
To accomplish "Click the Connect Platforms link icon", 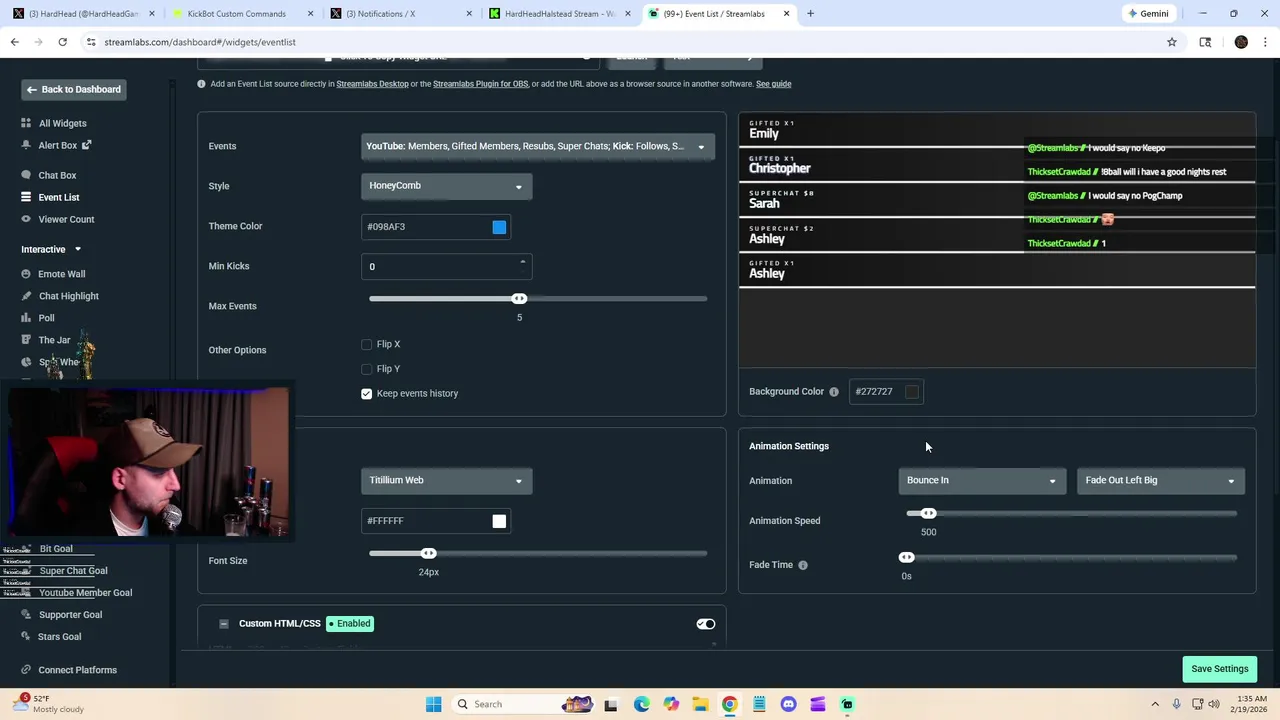I will coord(26,670).
